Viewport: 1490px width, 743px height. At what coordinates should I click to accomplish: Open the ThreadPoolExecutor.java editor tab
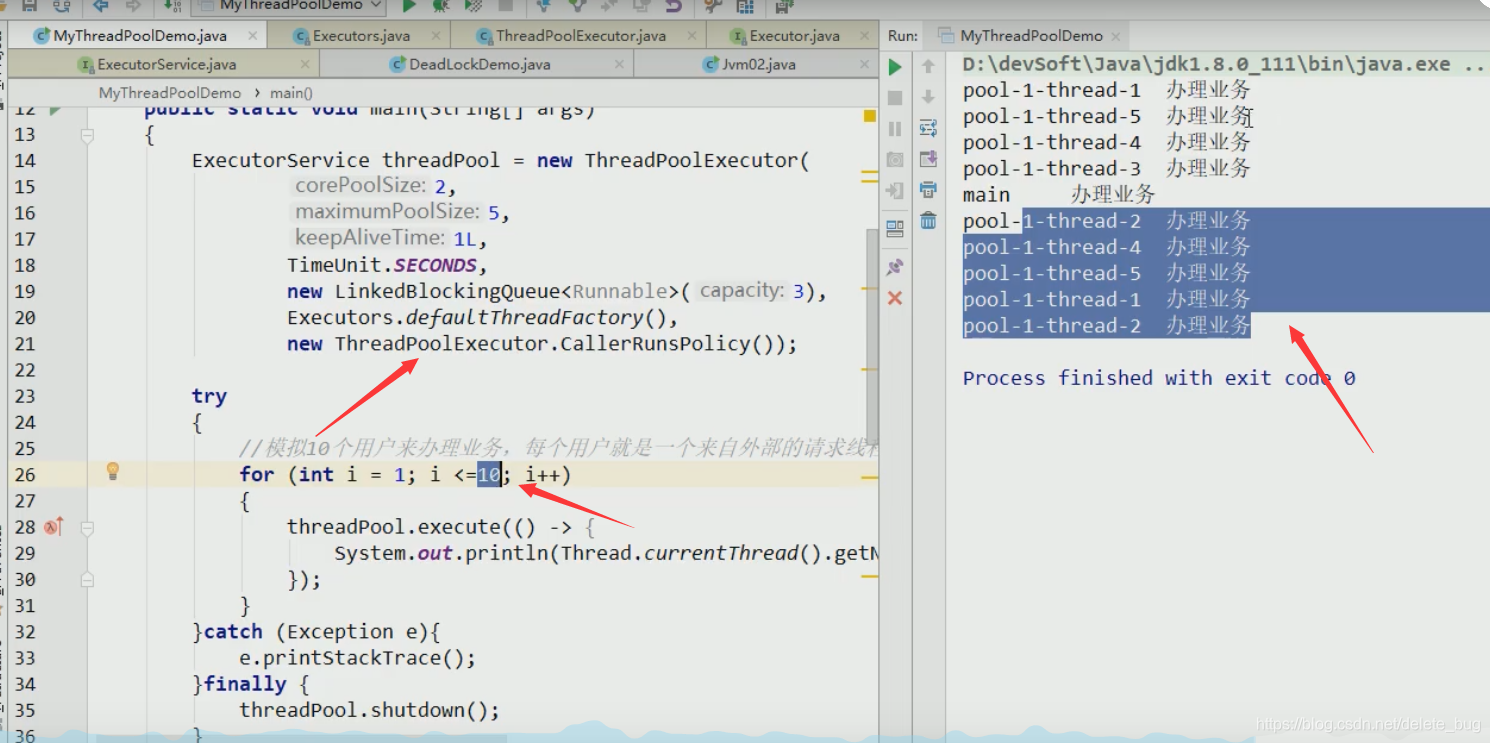(580, 36)
